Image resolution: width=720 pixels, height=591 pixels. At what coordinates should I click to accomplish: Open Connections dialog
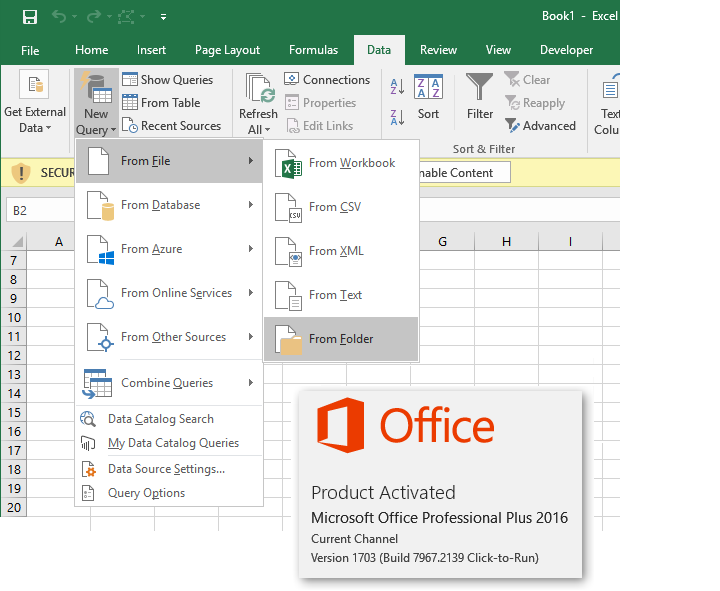(327, 79)
